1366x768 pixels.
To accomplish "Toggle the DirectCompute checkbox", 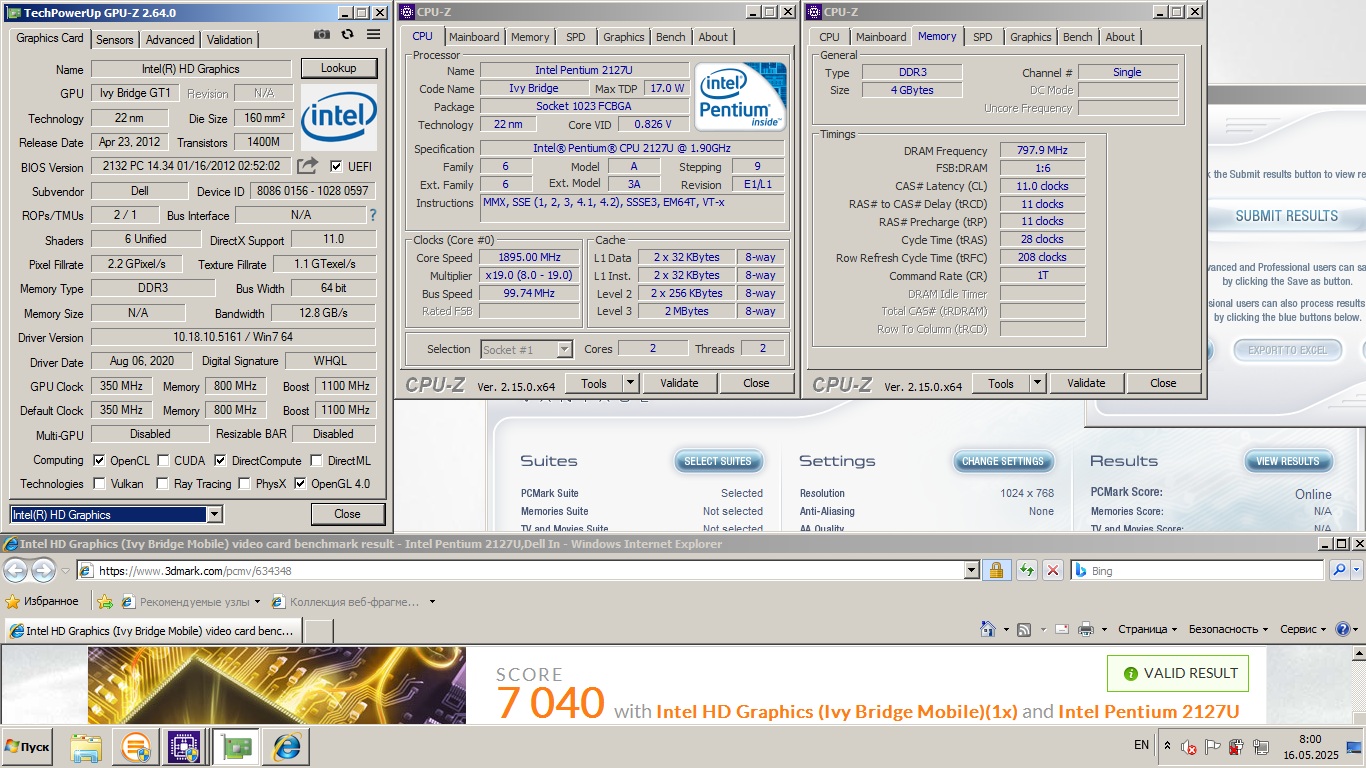I will click(221, 461).
